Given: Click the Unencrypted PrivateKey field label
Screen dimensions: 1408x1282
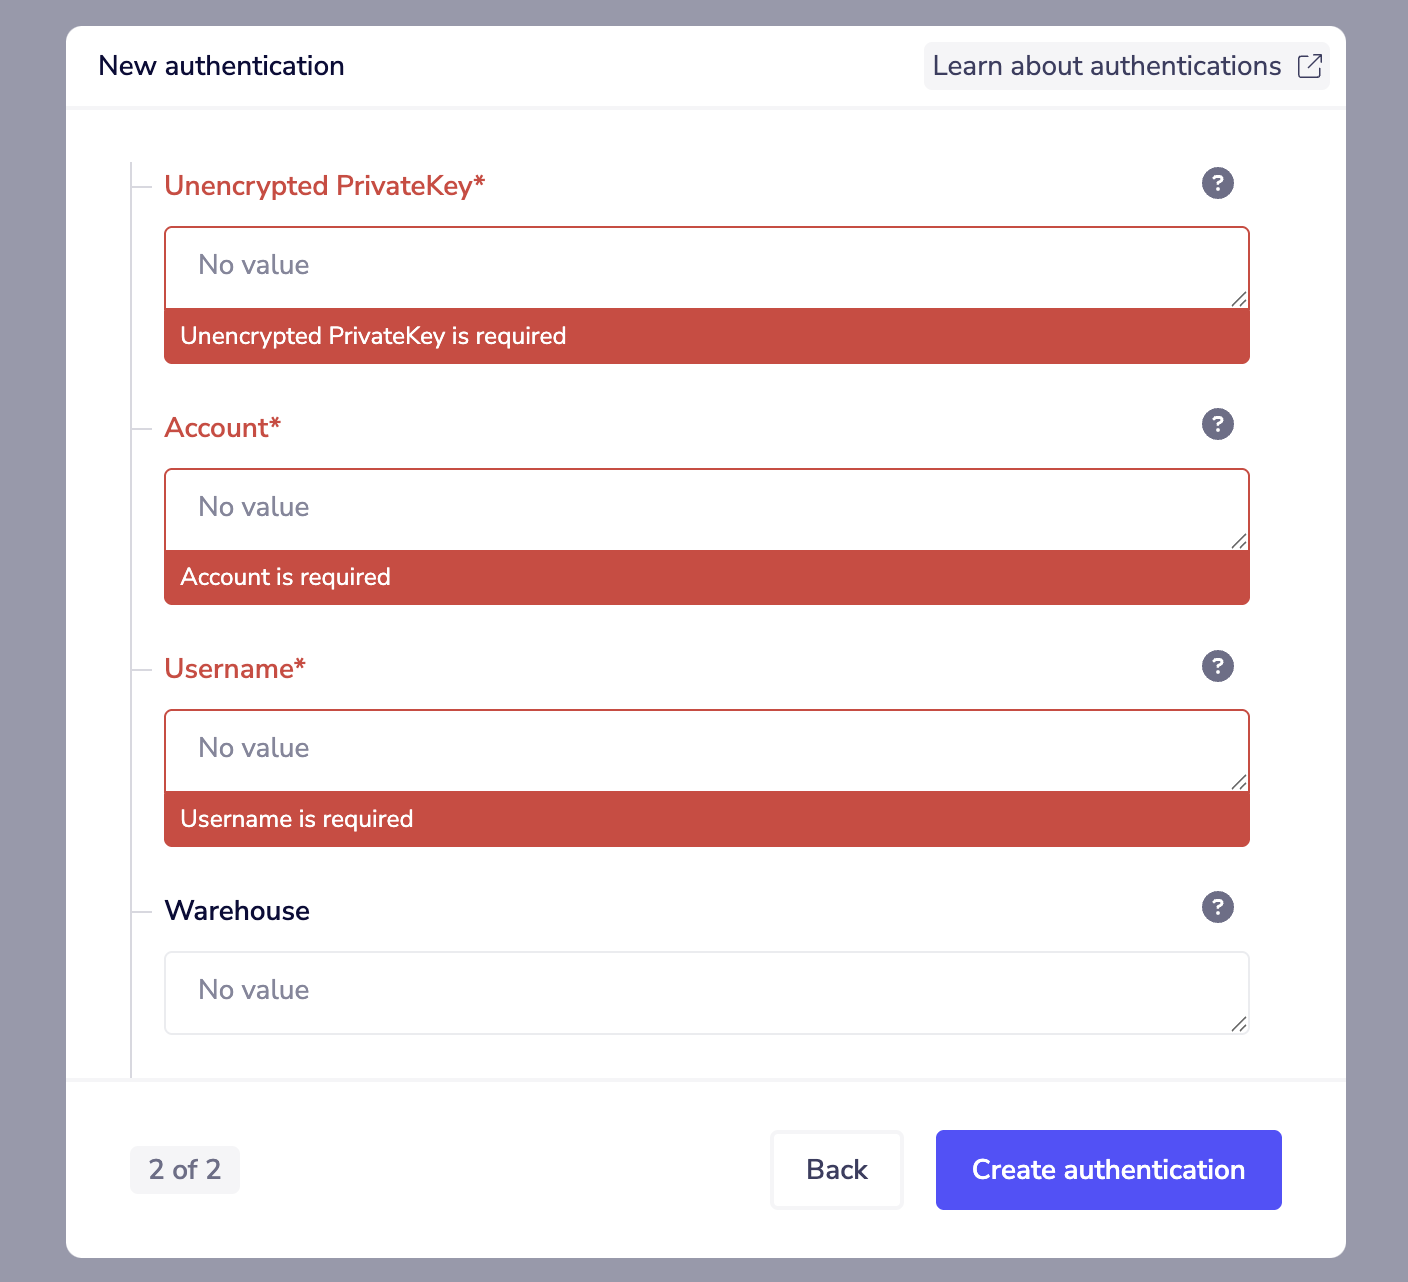Looking at the screenshot, I should pos(325,186).
